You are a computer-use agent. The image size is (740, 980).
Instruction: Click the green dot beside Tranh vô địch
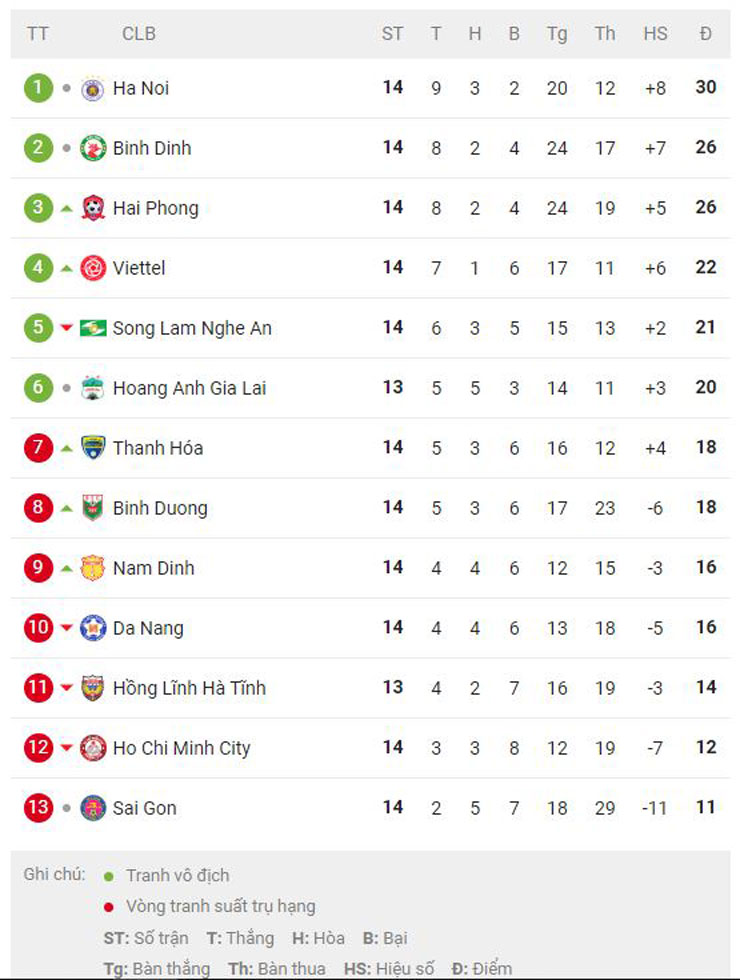pos(109,876)
